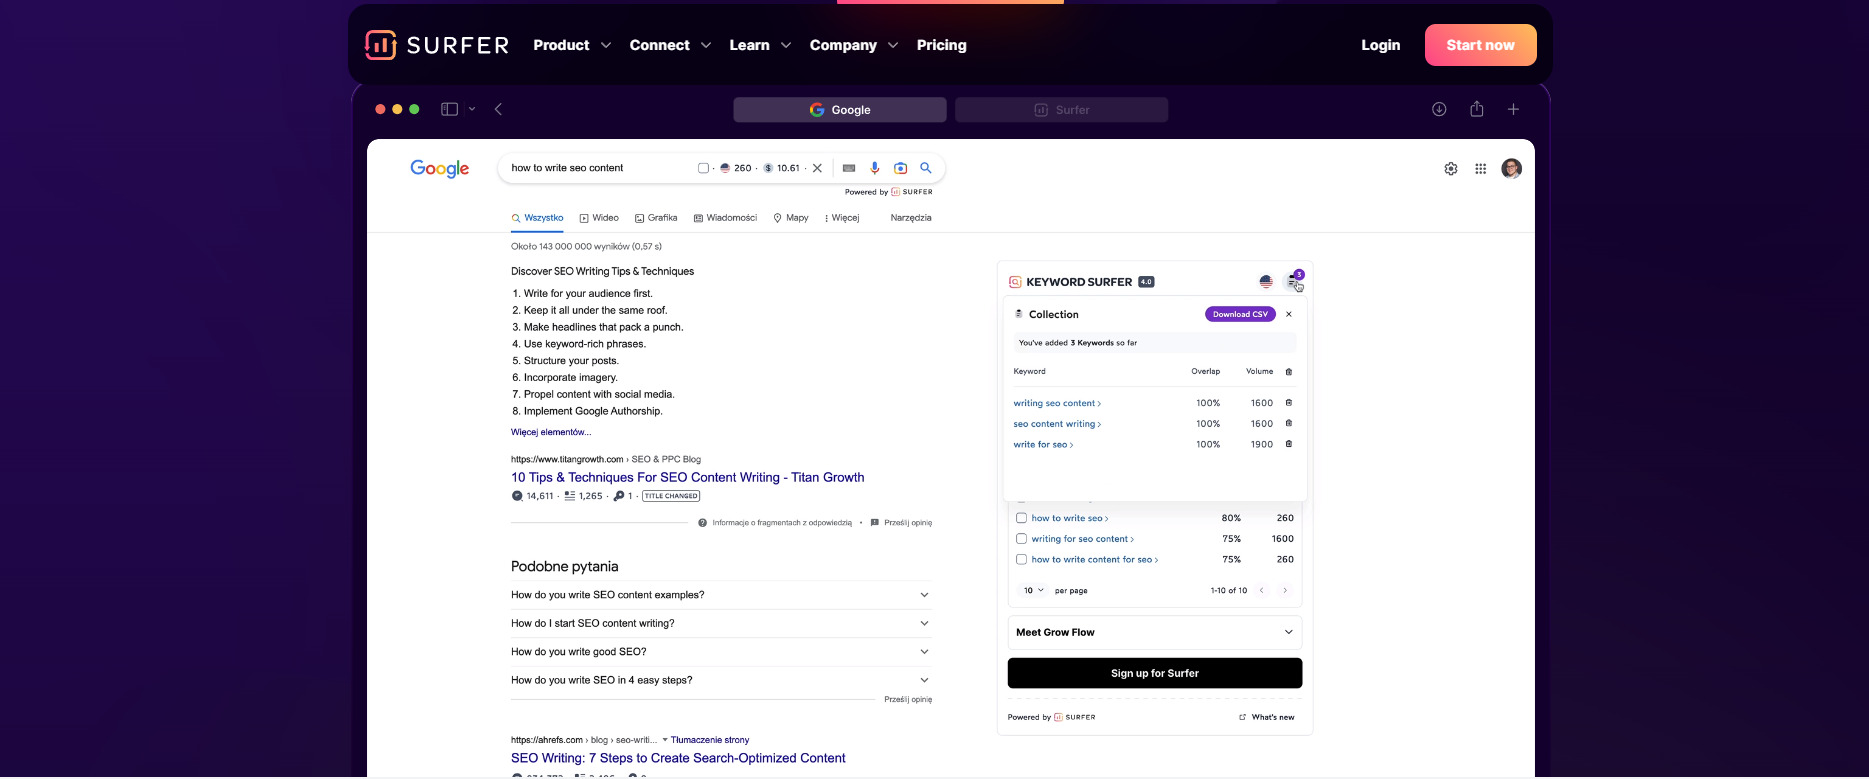Image resolution: width=1869 pixels, height=779 pixels.
Task: Open Google settings gear icon
Action: coord(1451,169)
